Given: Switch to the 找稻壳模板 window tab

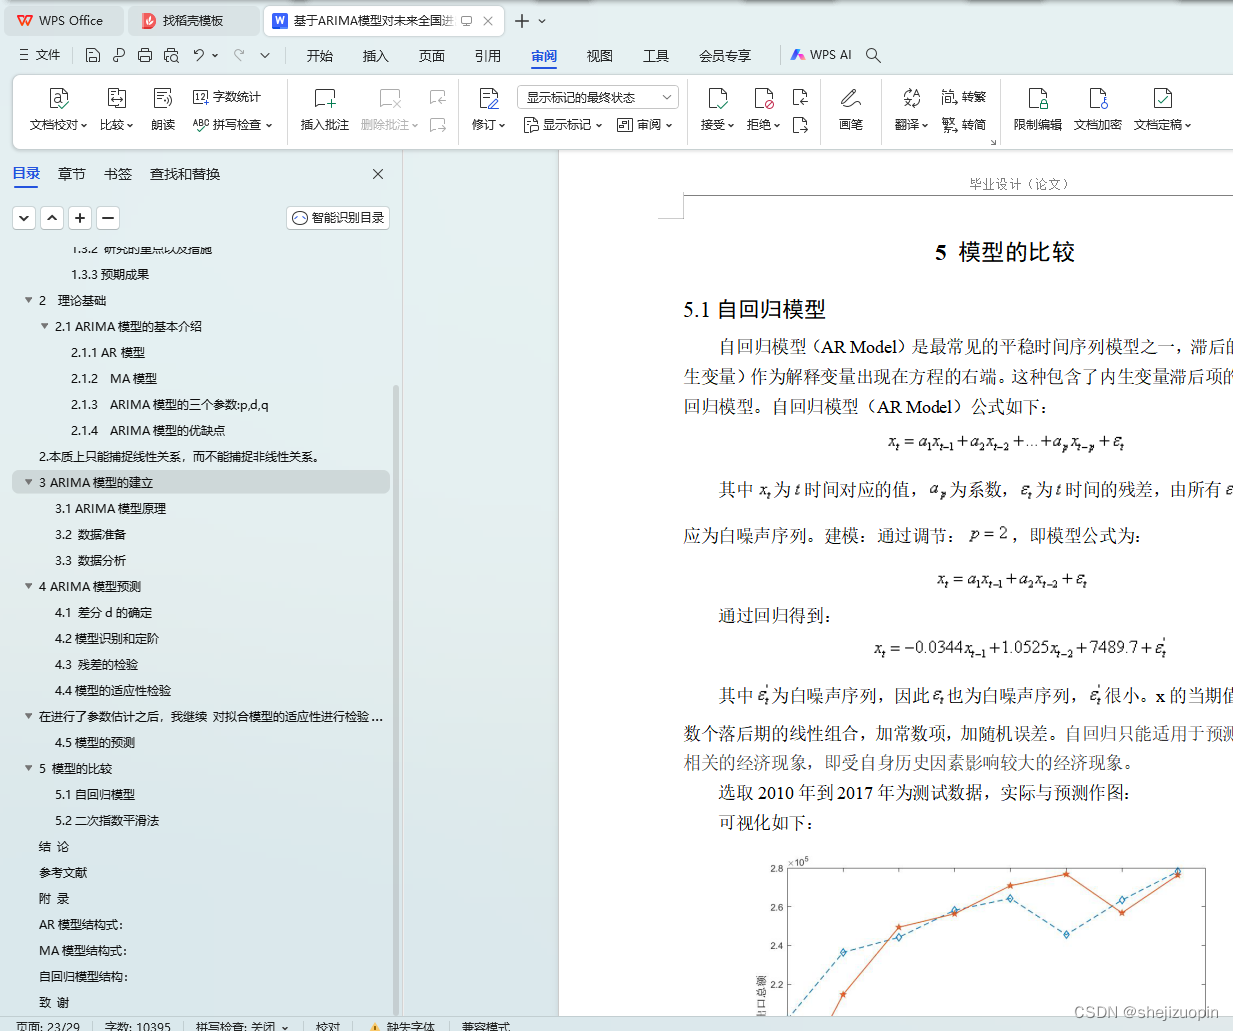Looking at the screenshot, I should pos(194,20).
